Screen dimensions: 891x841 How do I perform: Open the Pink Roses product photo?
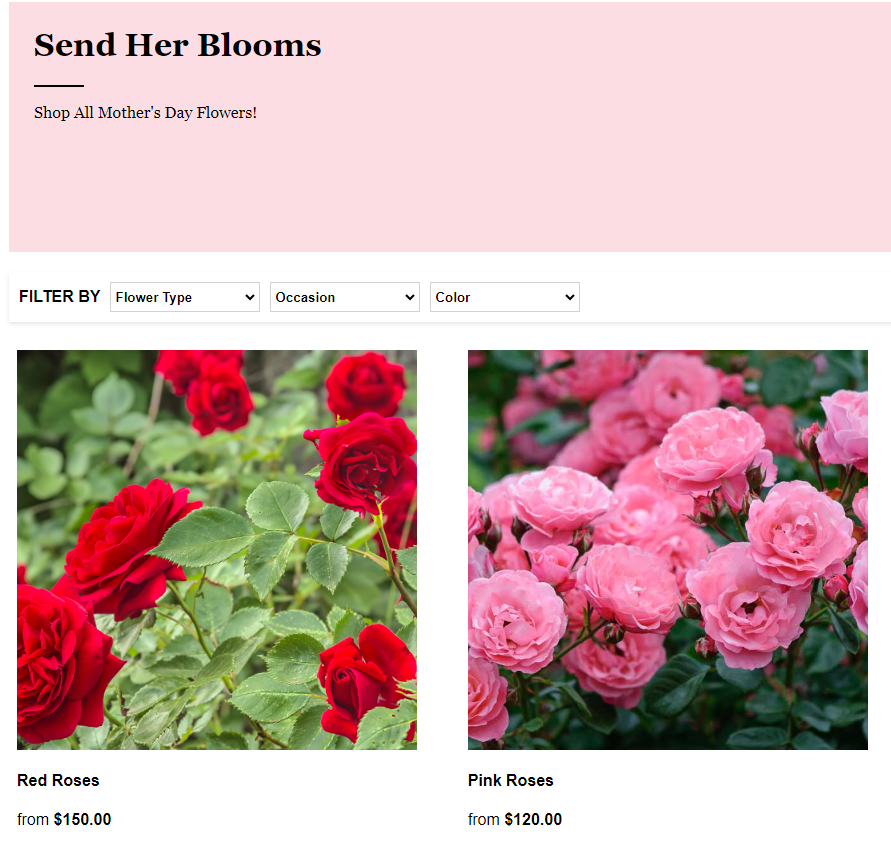coord(668,549)
